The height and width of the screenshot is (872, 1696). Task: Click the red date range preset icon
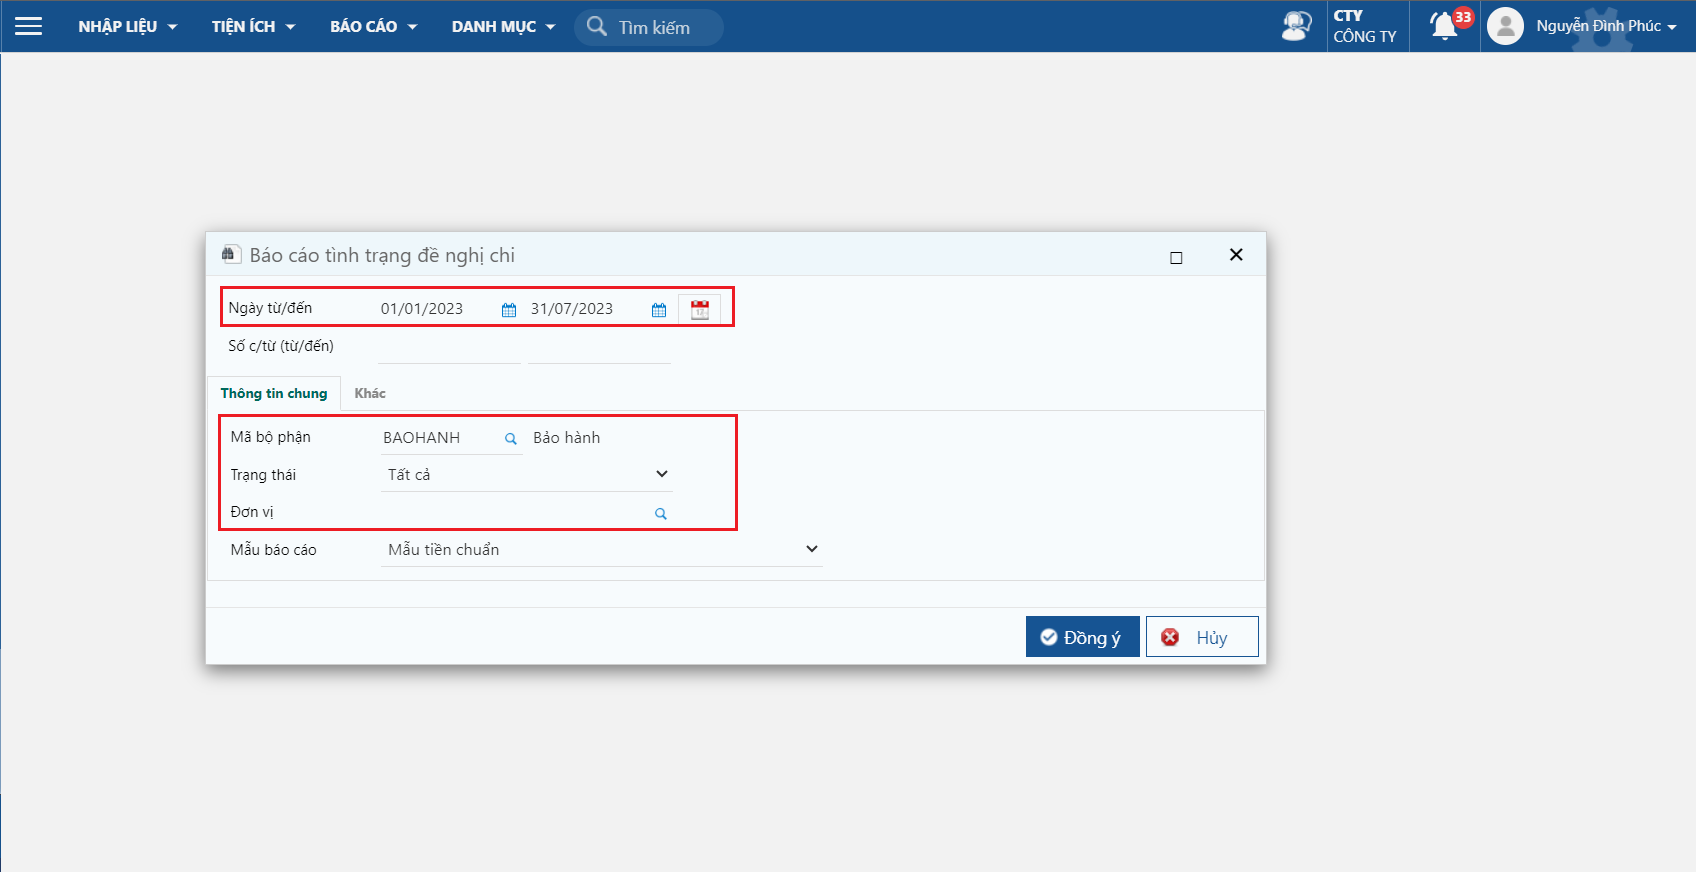pos(700,309)
